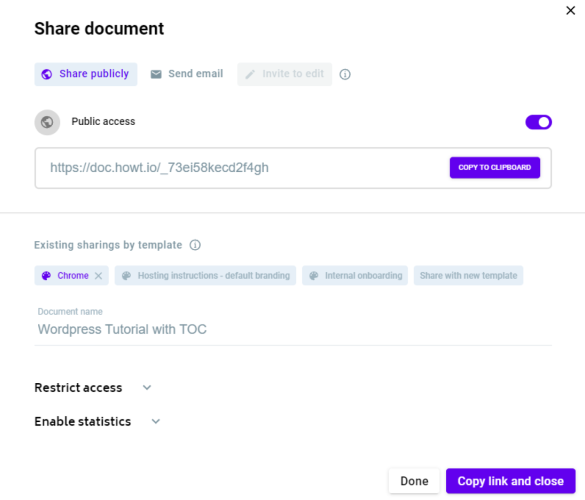Click info icon beside Existing sharings by template

195,245
